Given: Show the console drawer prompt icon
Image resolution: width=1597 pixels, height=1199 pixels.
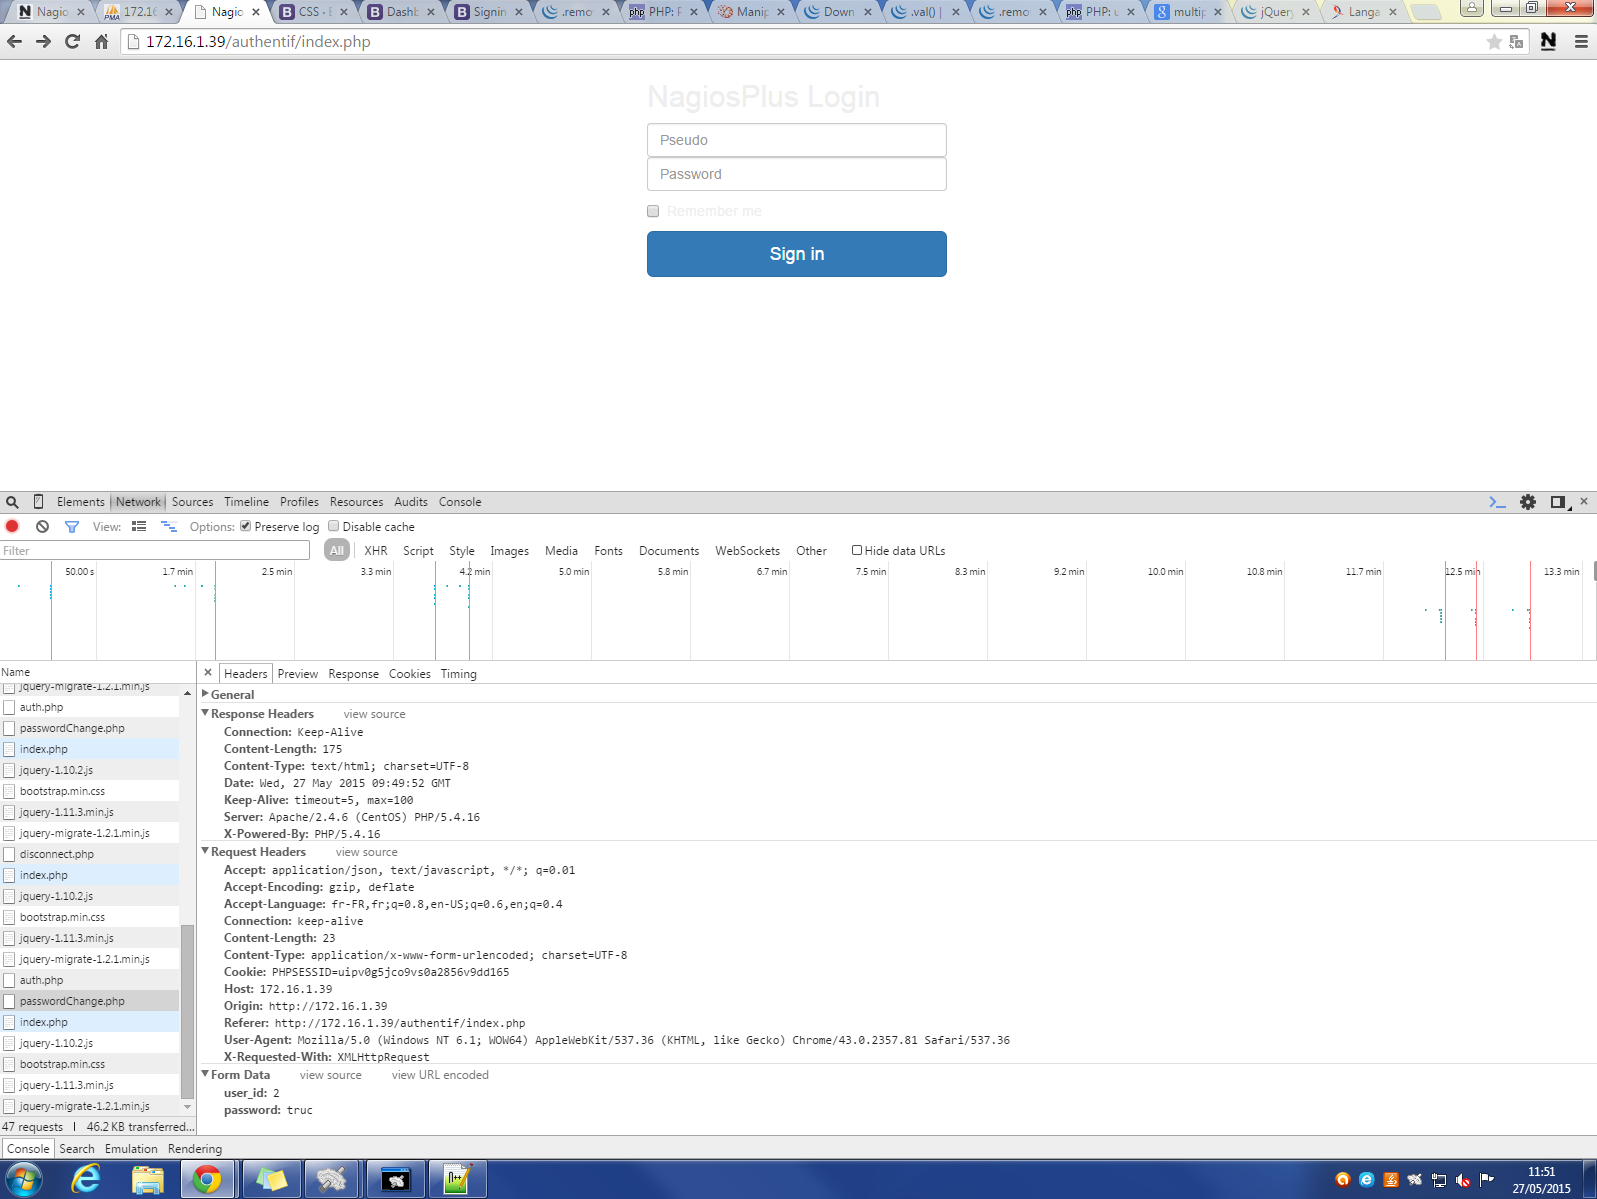Looking at the screenshot, I should 1497,502.
